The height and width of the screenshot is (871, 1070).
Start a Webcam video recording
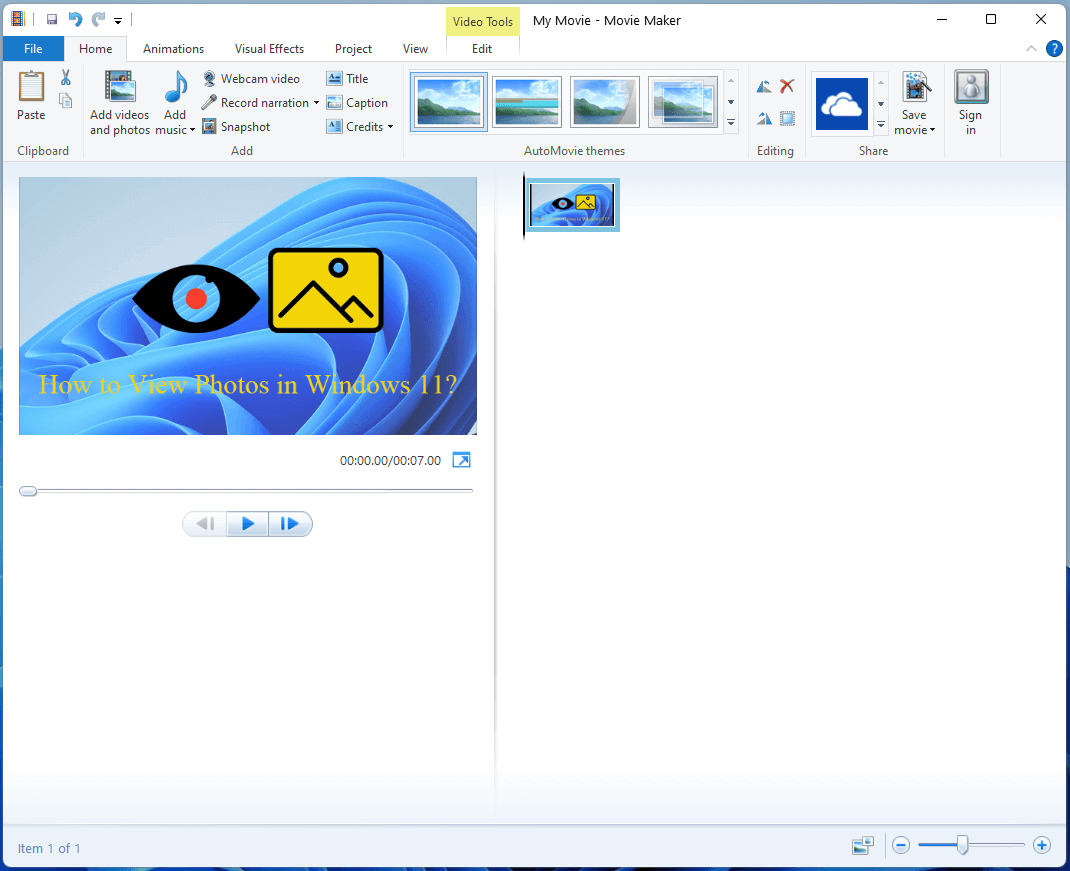[251, 78]
